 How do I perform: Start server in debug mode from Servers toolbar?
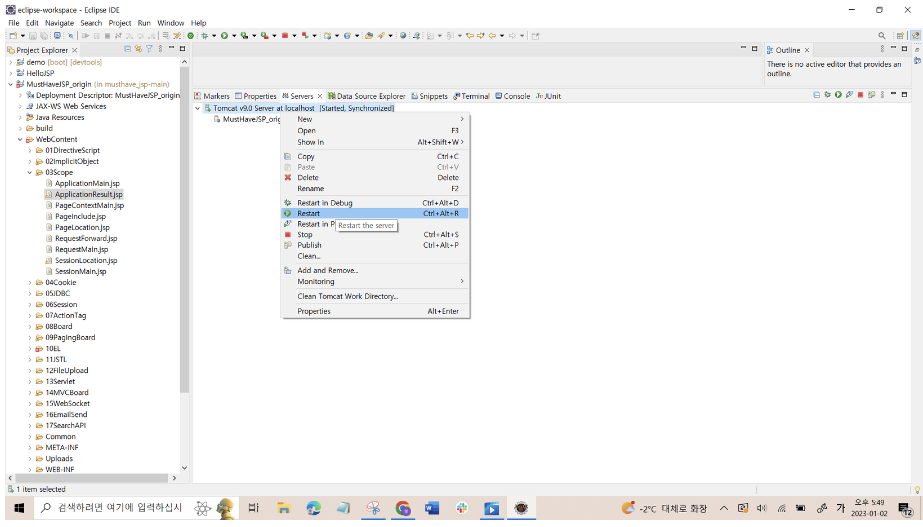click(828, 95)
